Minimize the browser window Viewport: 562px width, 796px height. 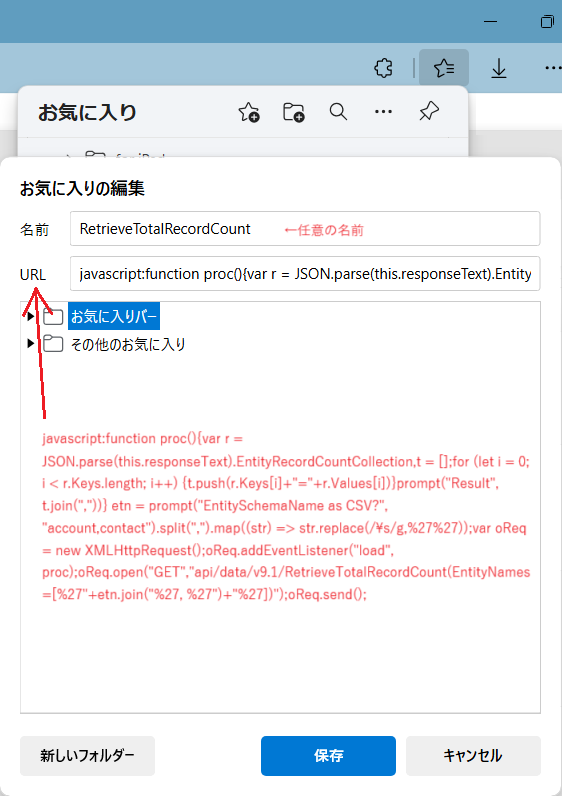[490, 22]
